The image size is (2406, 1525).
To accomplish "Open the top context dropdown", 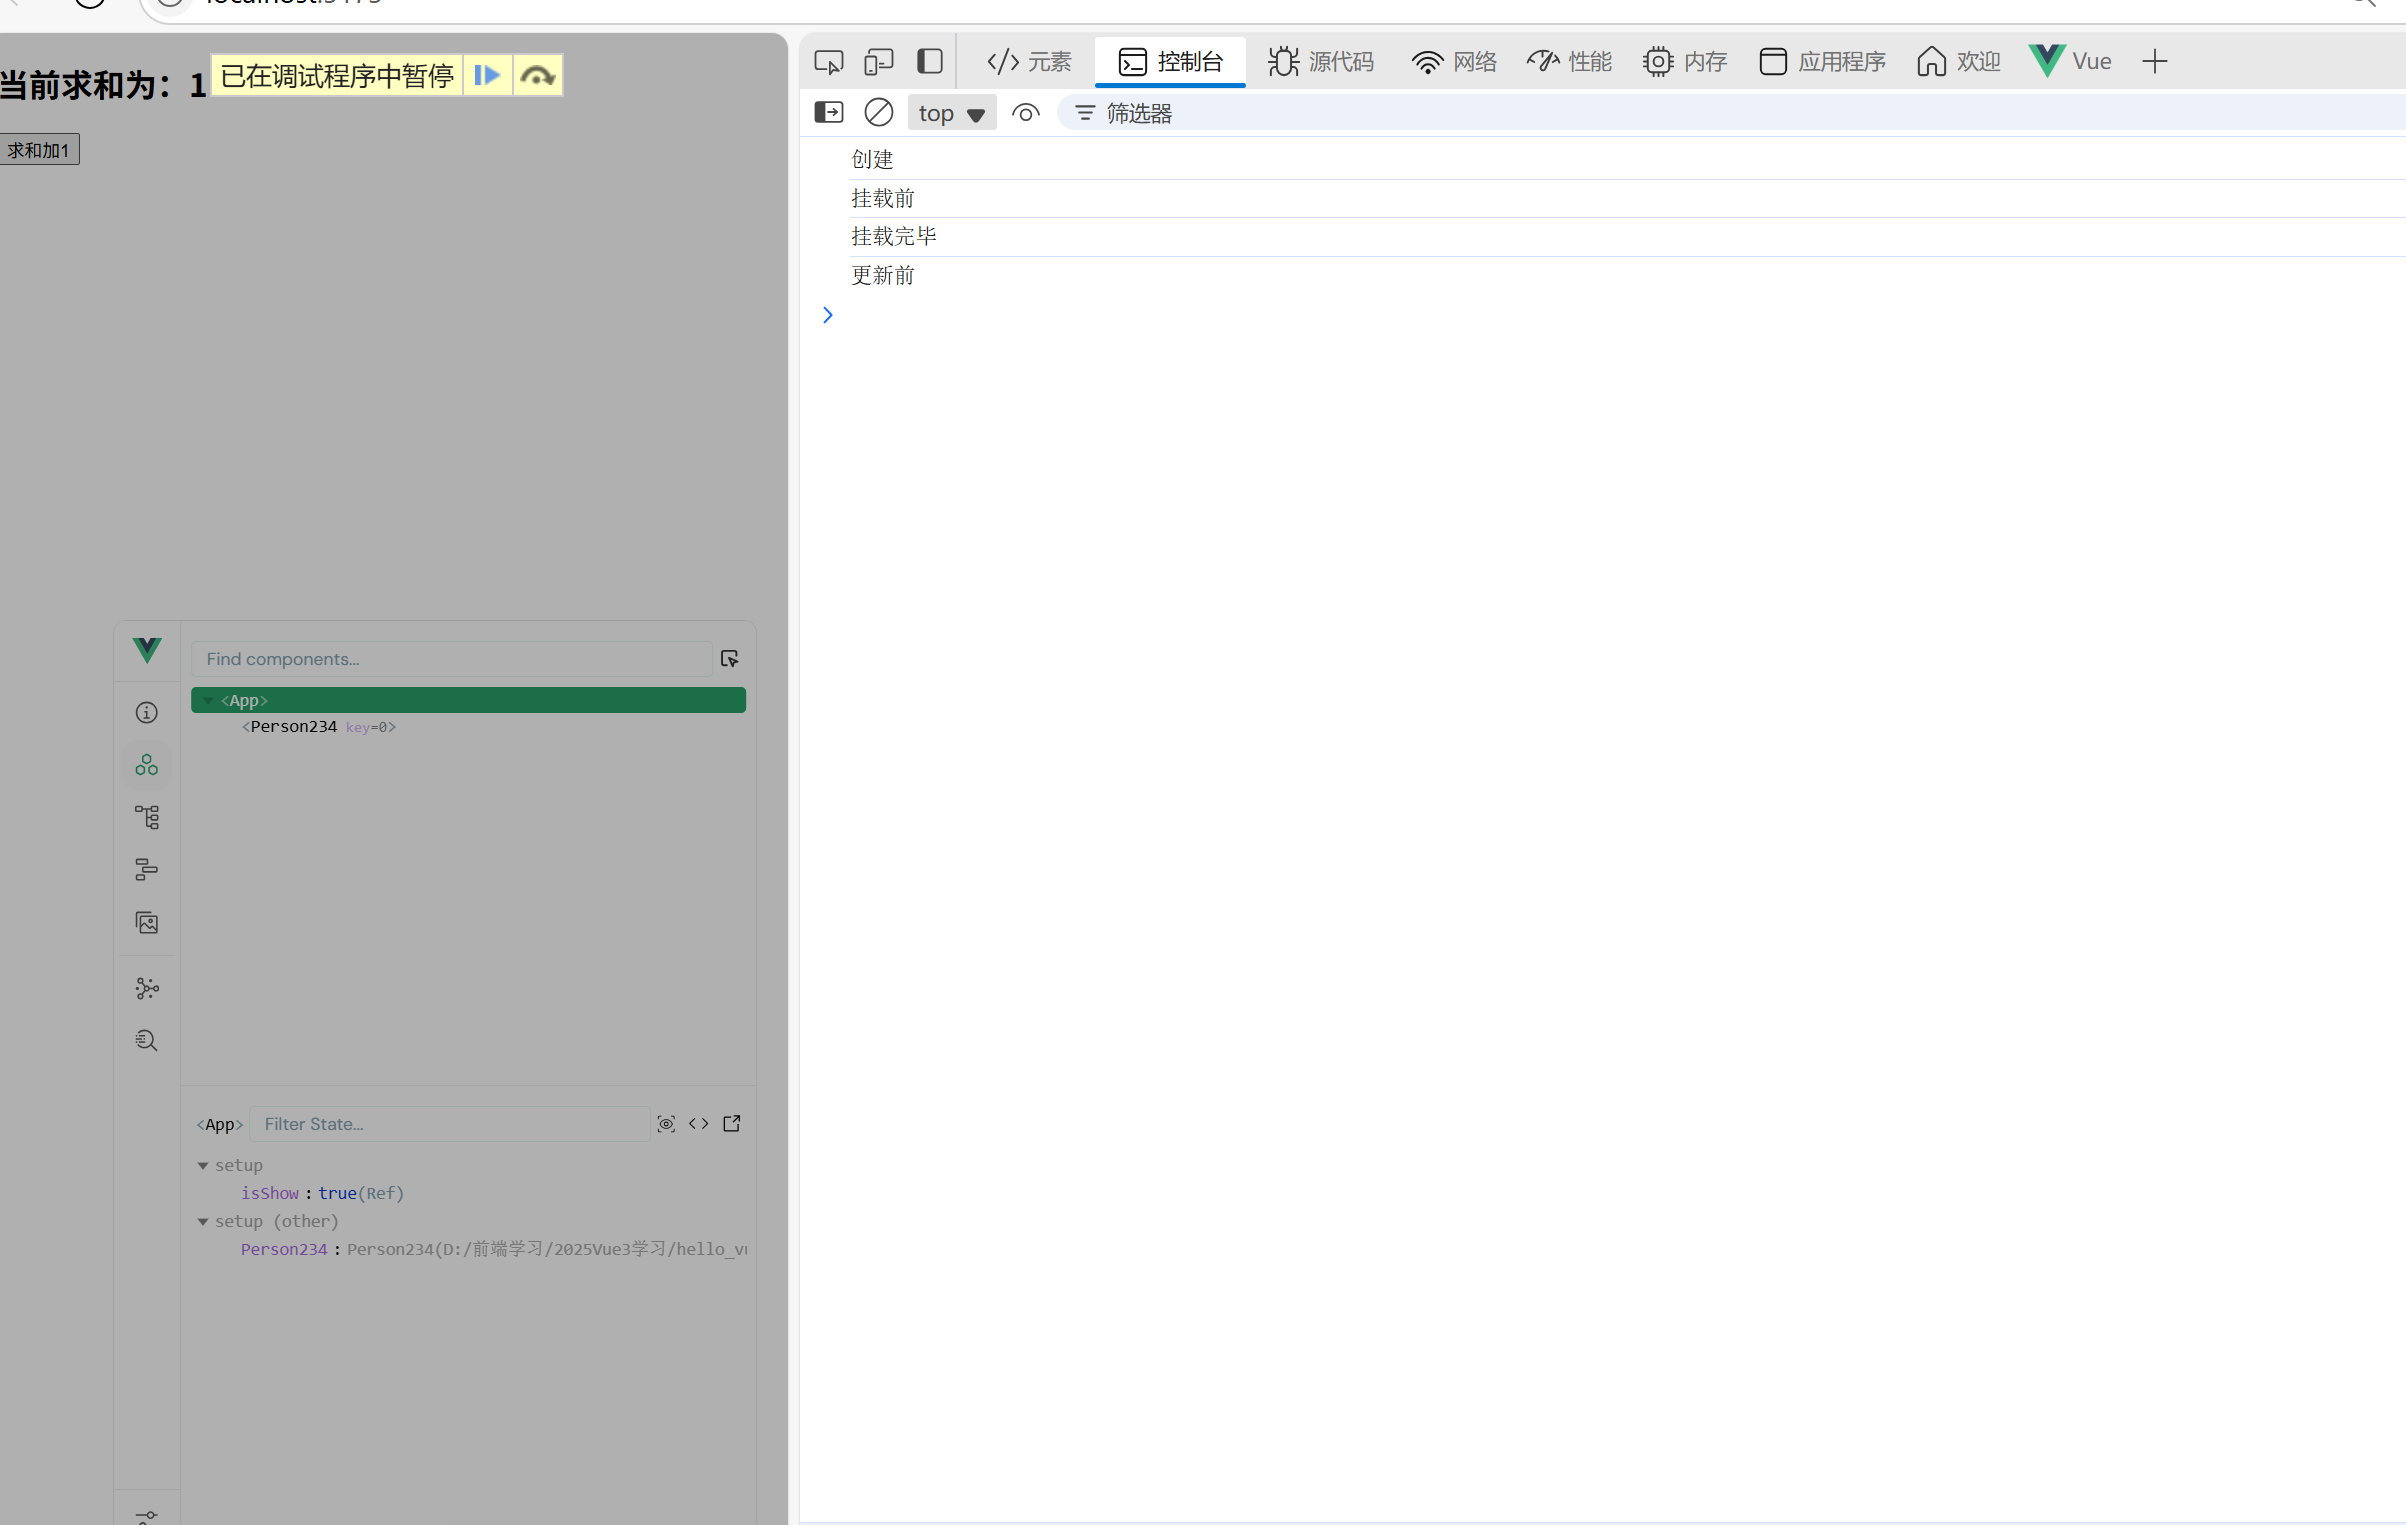I will pos(951,113).
